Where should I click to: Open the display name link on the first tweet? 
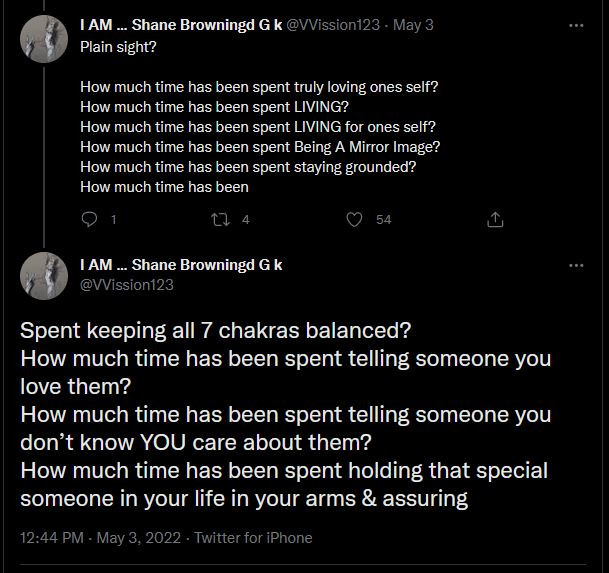[181, 25]
